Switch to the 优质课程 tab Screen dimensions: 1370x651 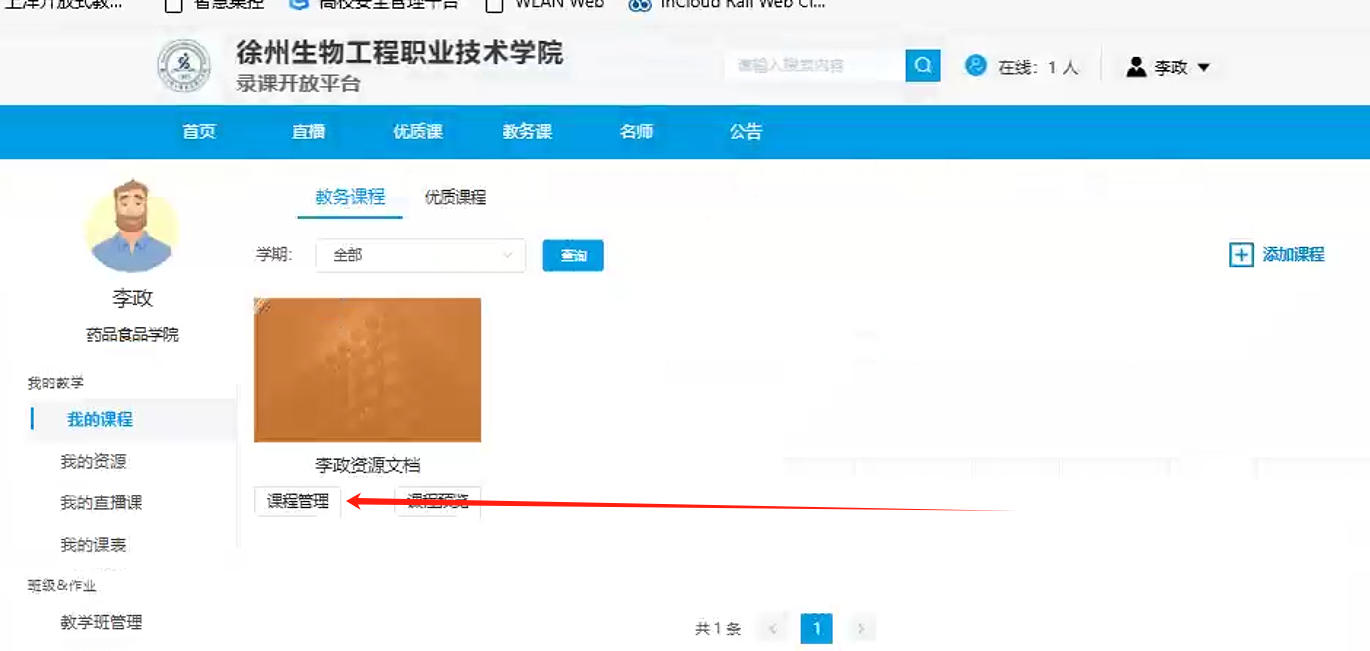pyautogui.click(x=455, y=198)
